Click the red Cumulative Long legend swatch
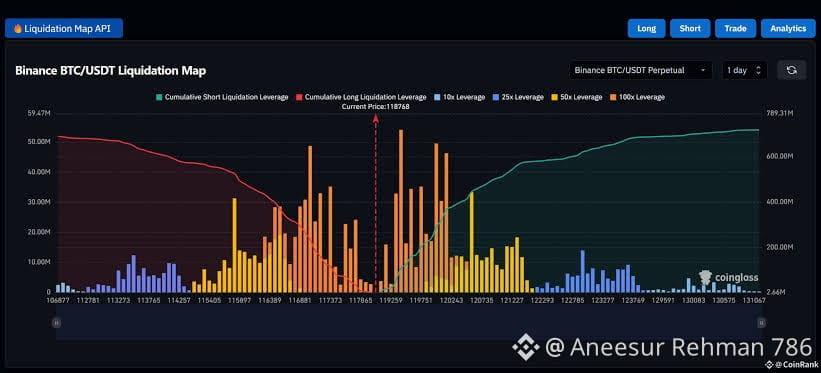Screen dimensions: 821x373 coord(299,97)
